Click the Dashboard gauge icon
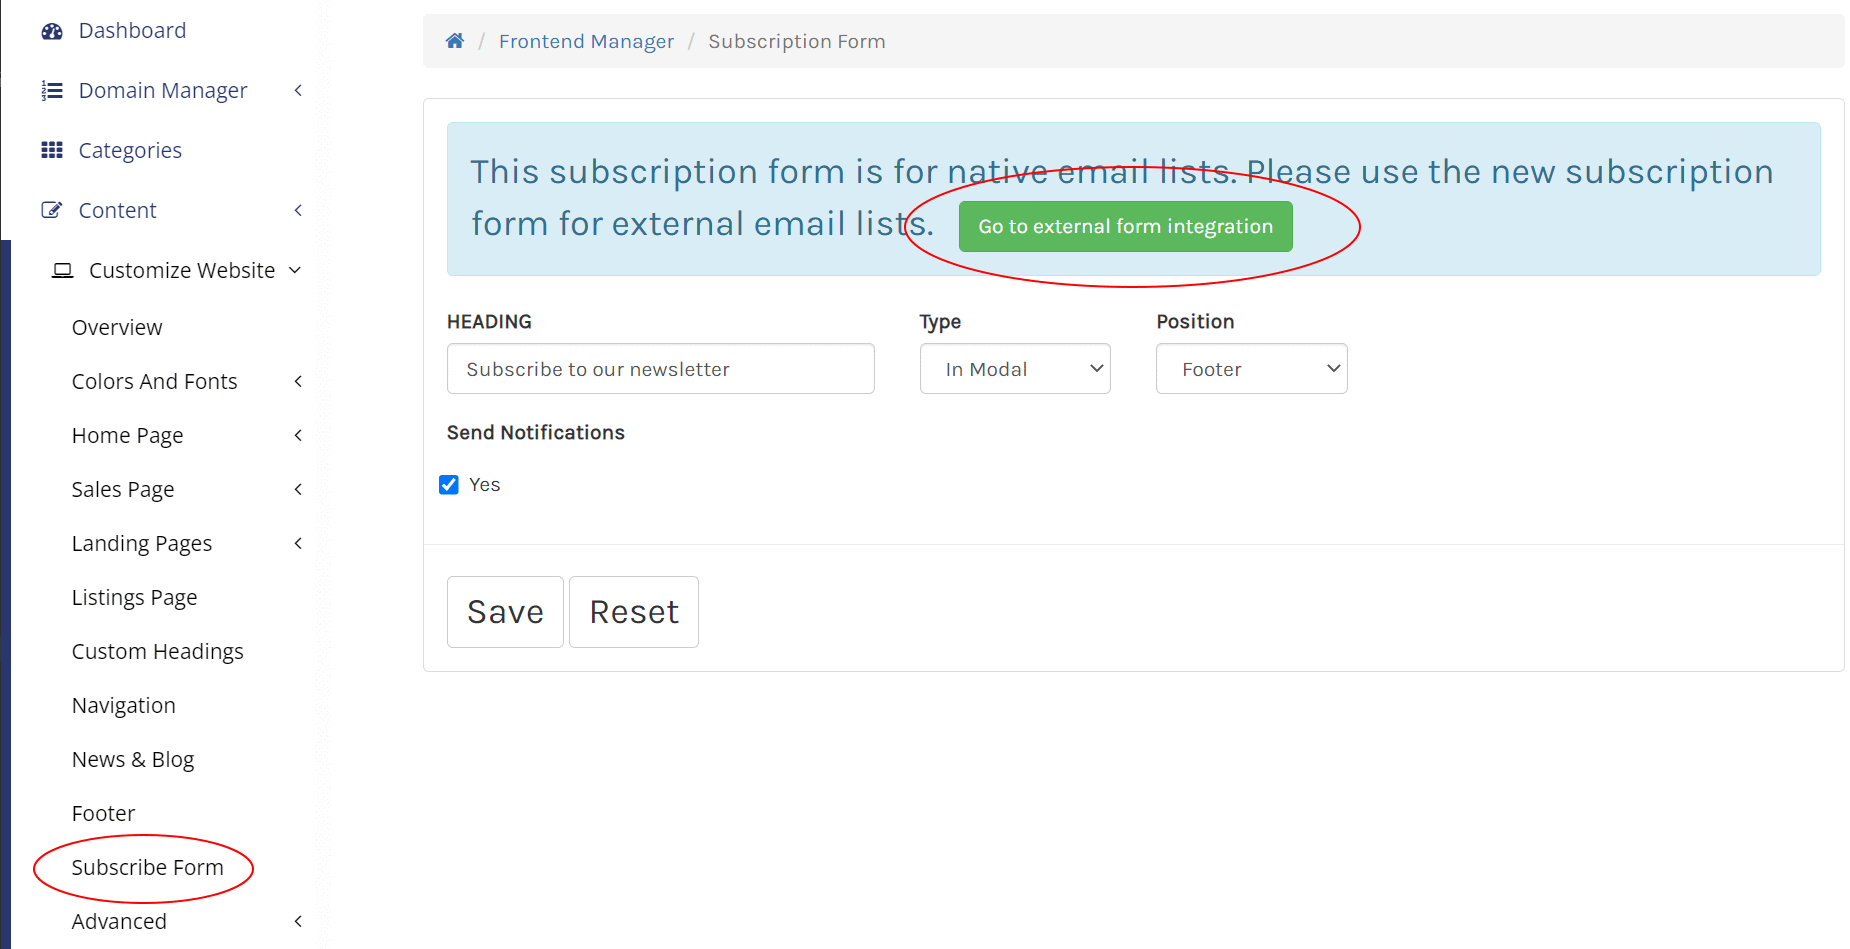Image resolution: width=1850 pixels, height=949 pixels. pyautogui.click(x=52, y=31)
